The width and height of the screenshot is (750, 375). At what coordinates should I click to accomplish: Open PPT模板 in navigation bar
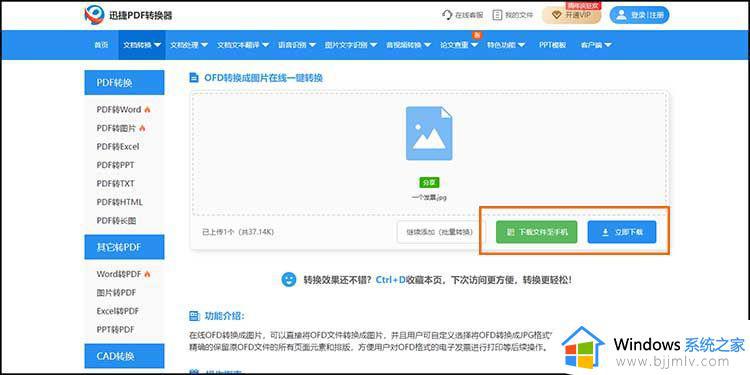point(552,45)
